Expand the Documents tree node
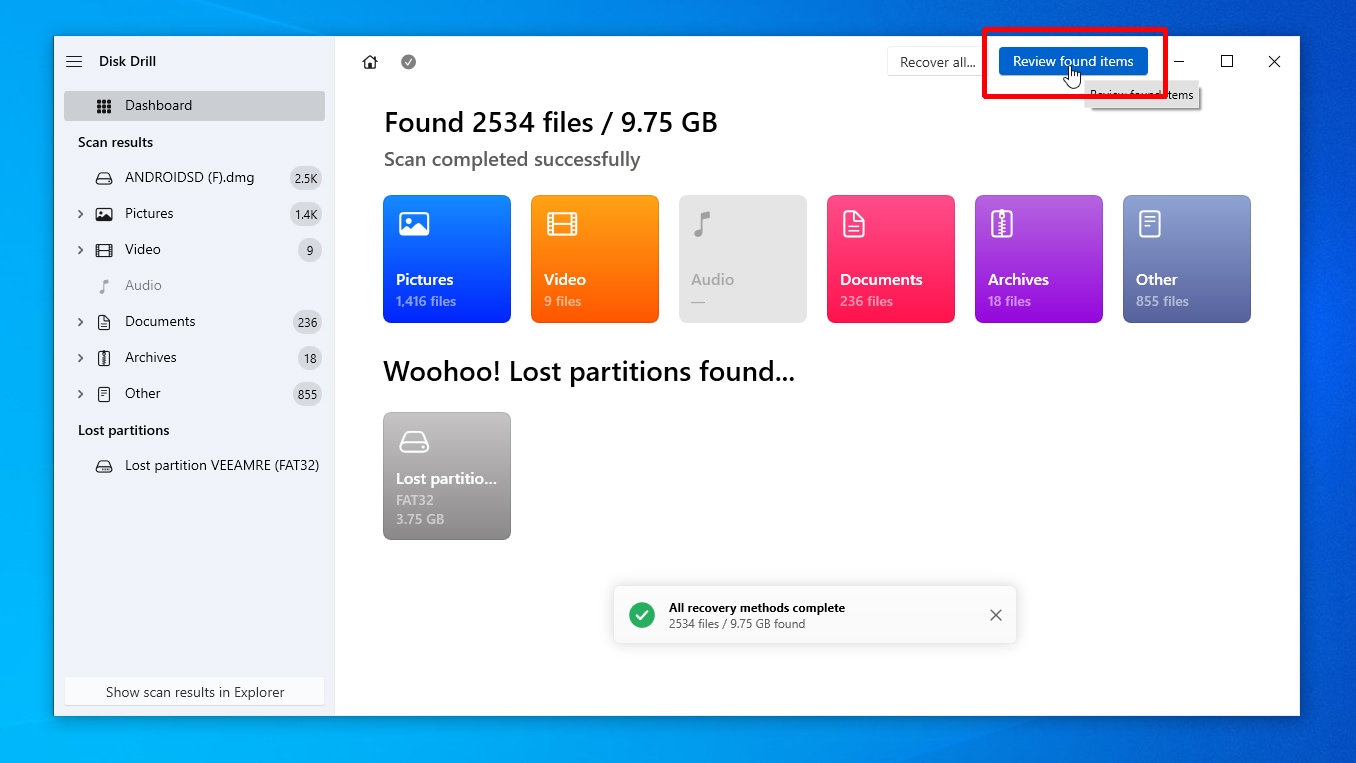1356x763 pixels. (81, 322)
